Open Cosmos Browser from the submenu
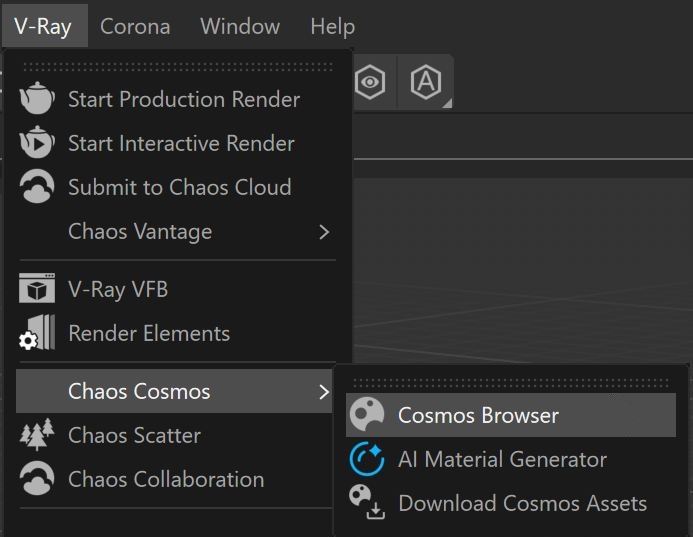This screenshot has width=693, height=537. click(x=511, y=415)
